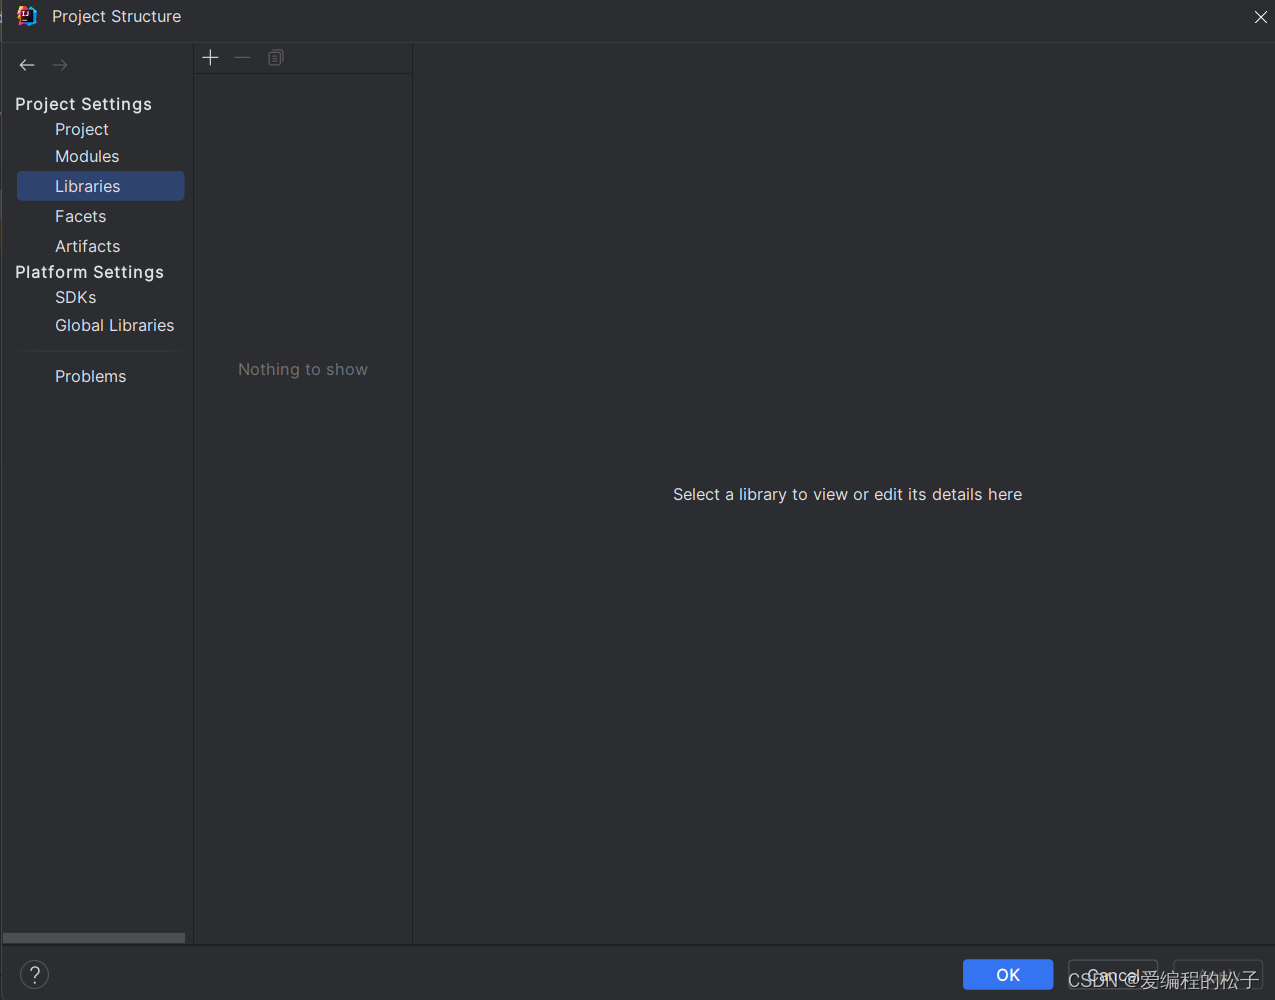Open Global Libraries in sidebar
The image size is (1275, 1000).
(x=114, y=326)
